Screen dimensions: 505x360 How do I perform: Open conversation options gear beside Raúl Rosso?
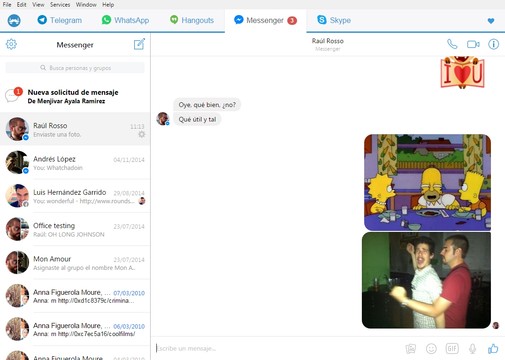(142, 134)
